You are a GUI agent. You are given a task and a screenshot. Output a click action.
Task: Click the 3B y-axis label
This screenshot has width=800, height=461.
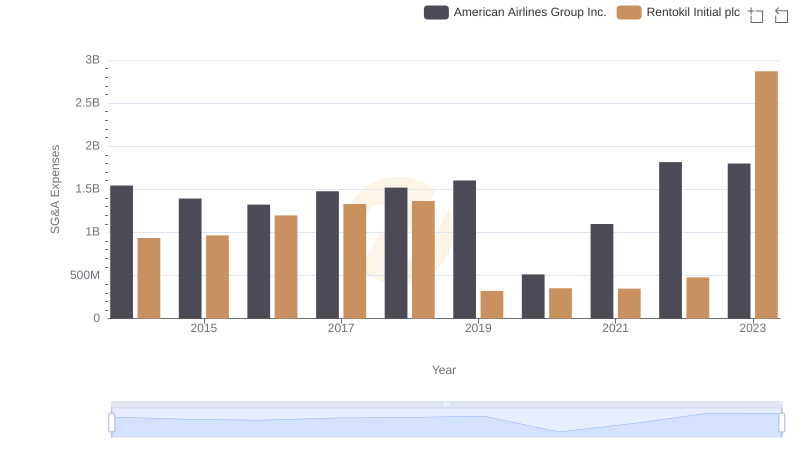[93, 60]
